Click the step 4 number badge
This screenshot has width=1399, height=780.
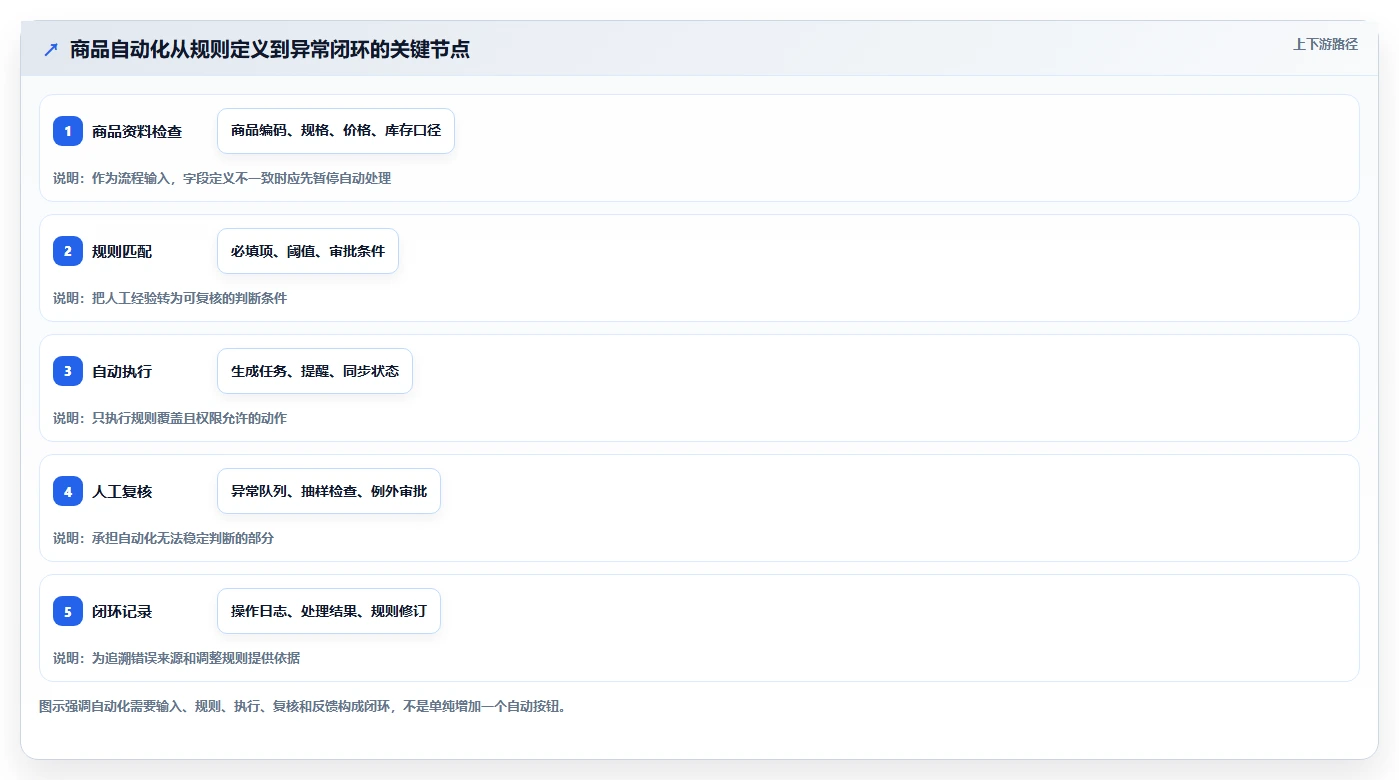(68, 491)
